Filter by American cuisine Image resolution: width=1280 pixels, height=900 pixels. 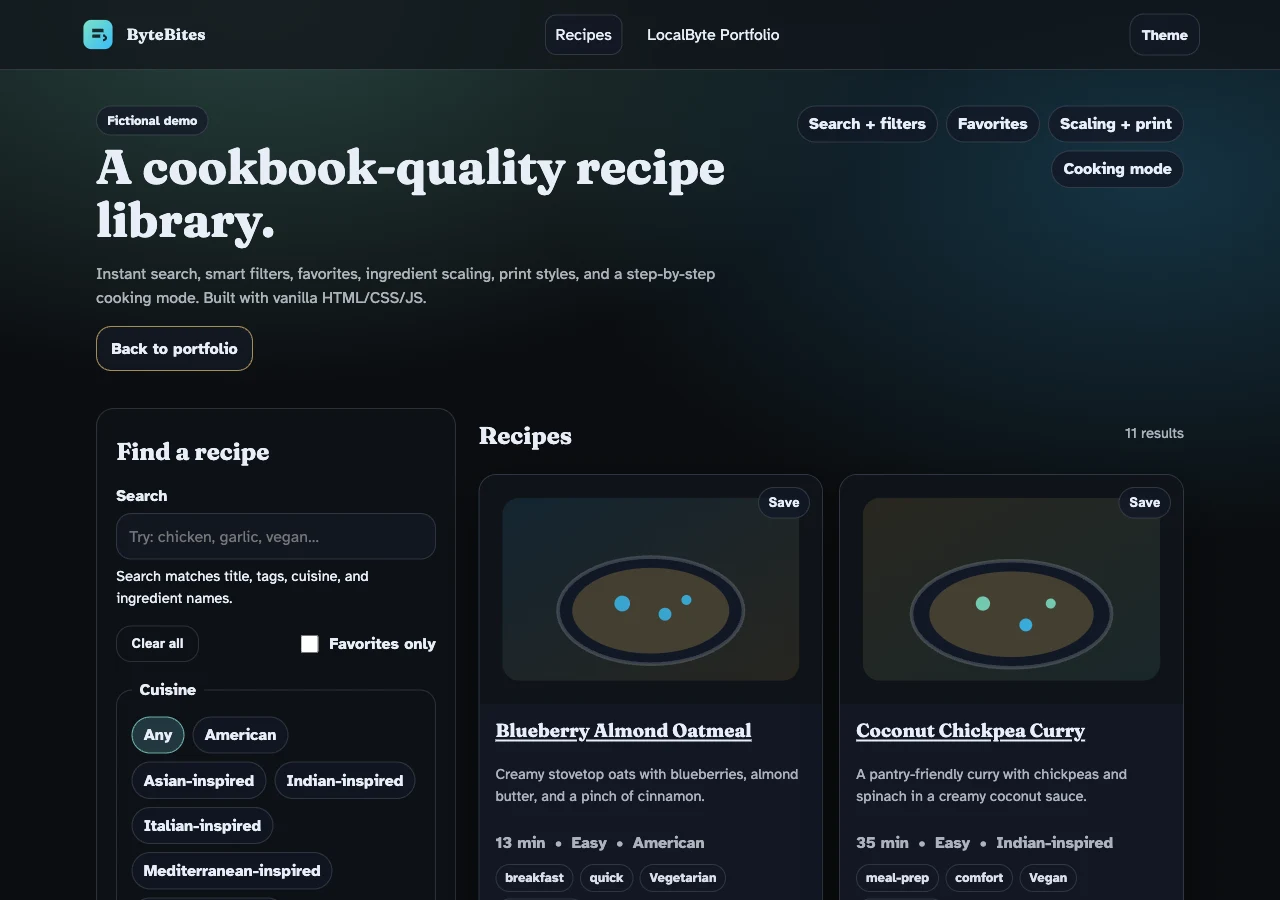point(240,734)
